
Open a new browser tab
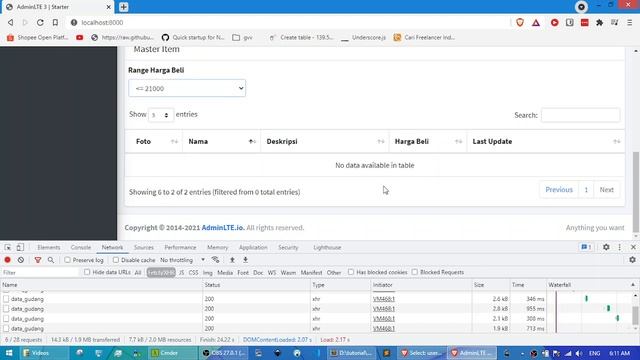[x=123, y=7]
